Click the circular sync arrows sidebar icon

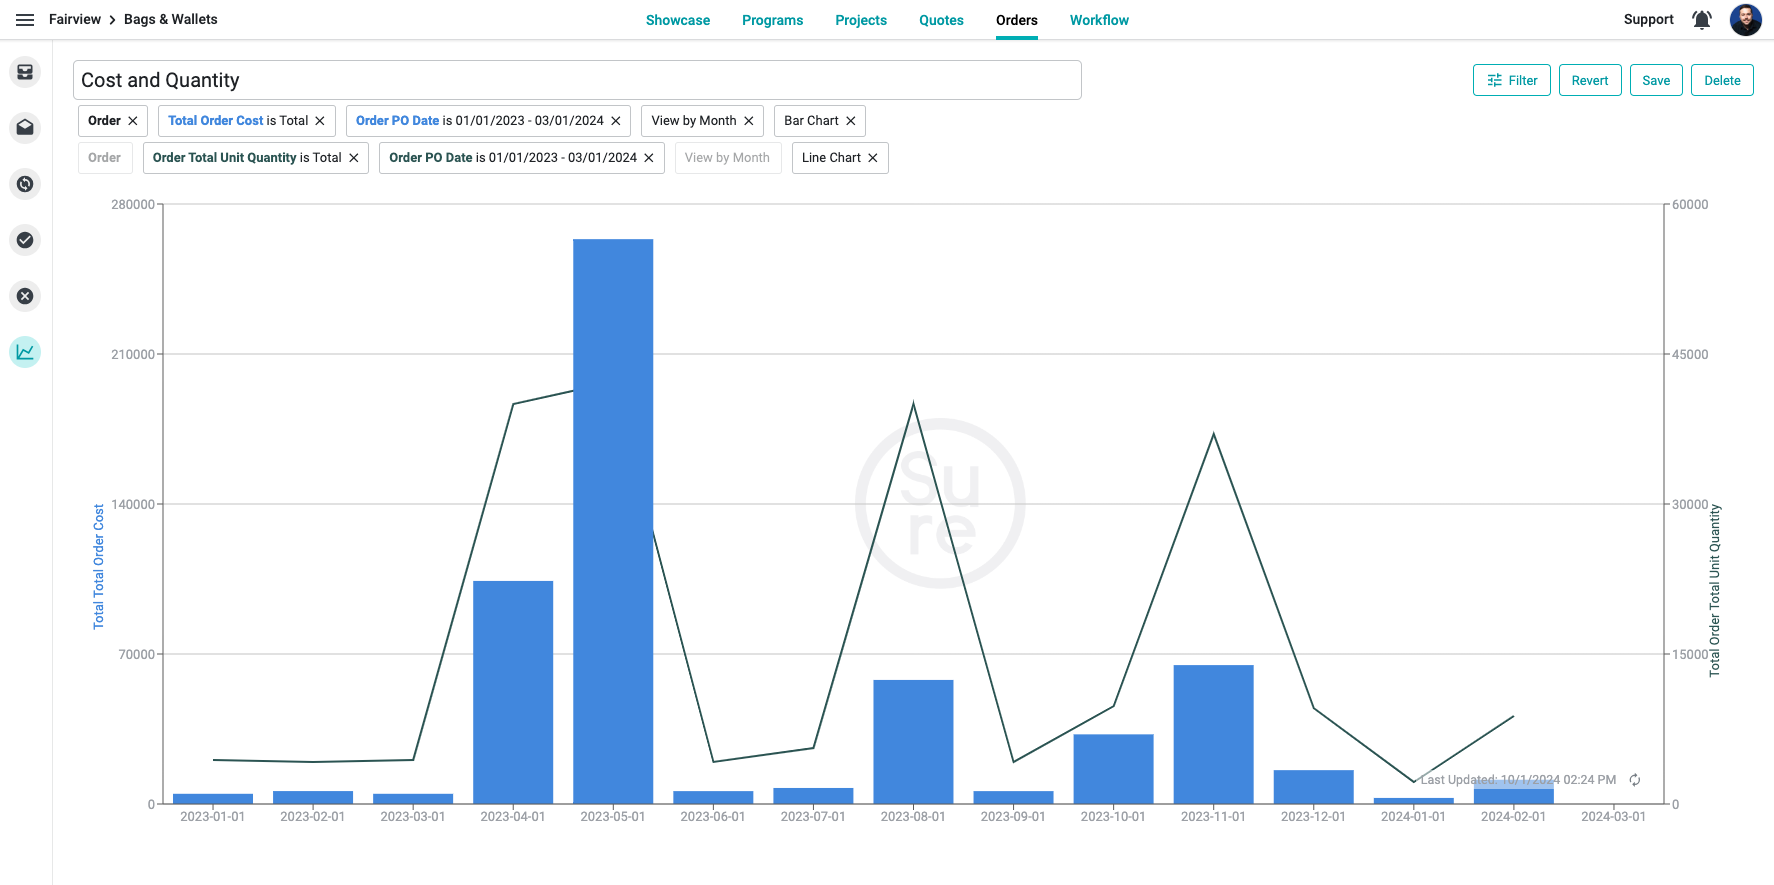(25, 184)
